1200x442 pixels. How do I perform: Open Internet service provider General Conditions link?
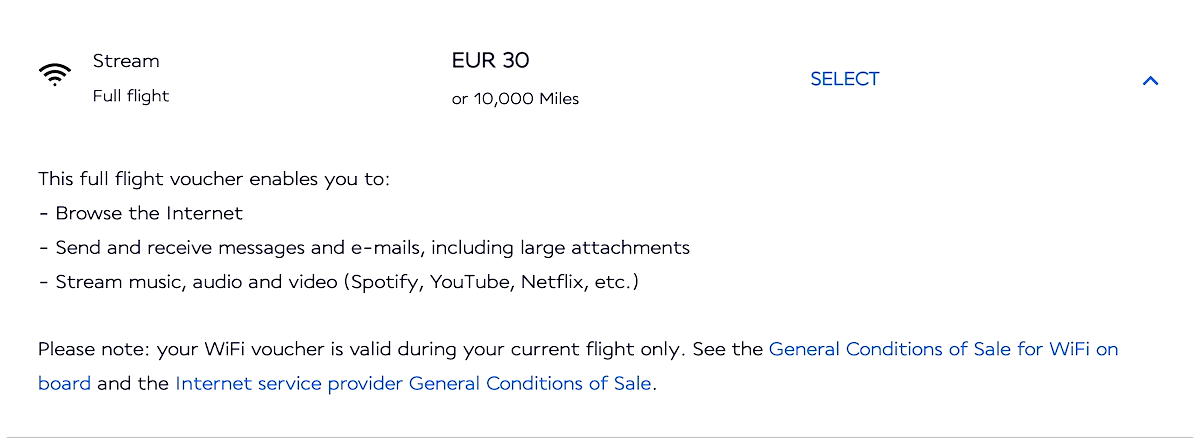click(x=414, y=383)
